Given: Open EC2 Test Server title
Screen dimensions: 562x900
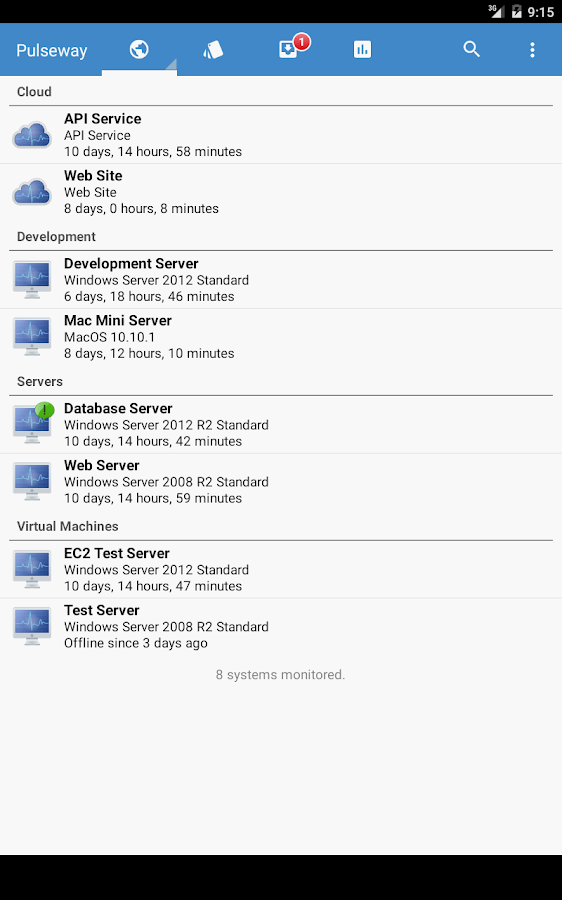Looking at the screenshot, I should pyautogui.click(x=117, y=553).
